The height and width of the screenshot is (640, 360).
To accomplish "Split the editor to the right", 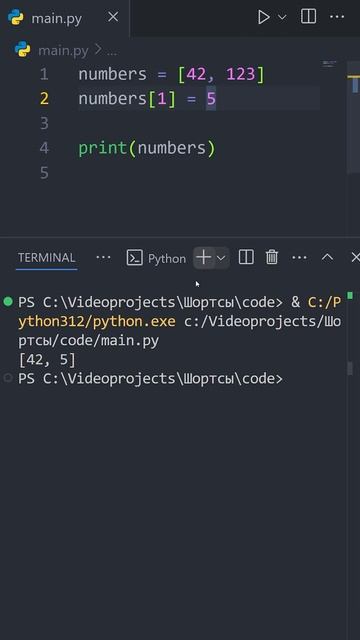I will point(308,17).
